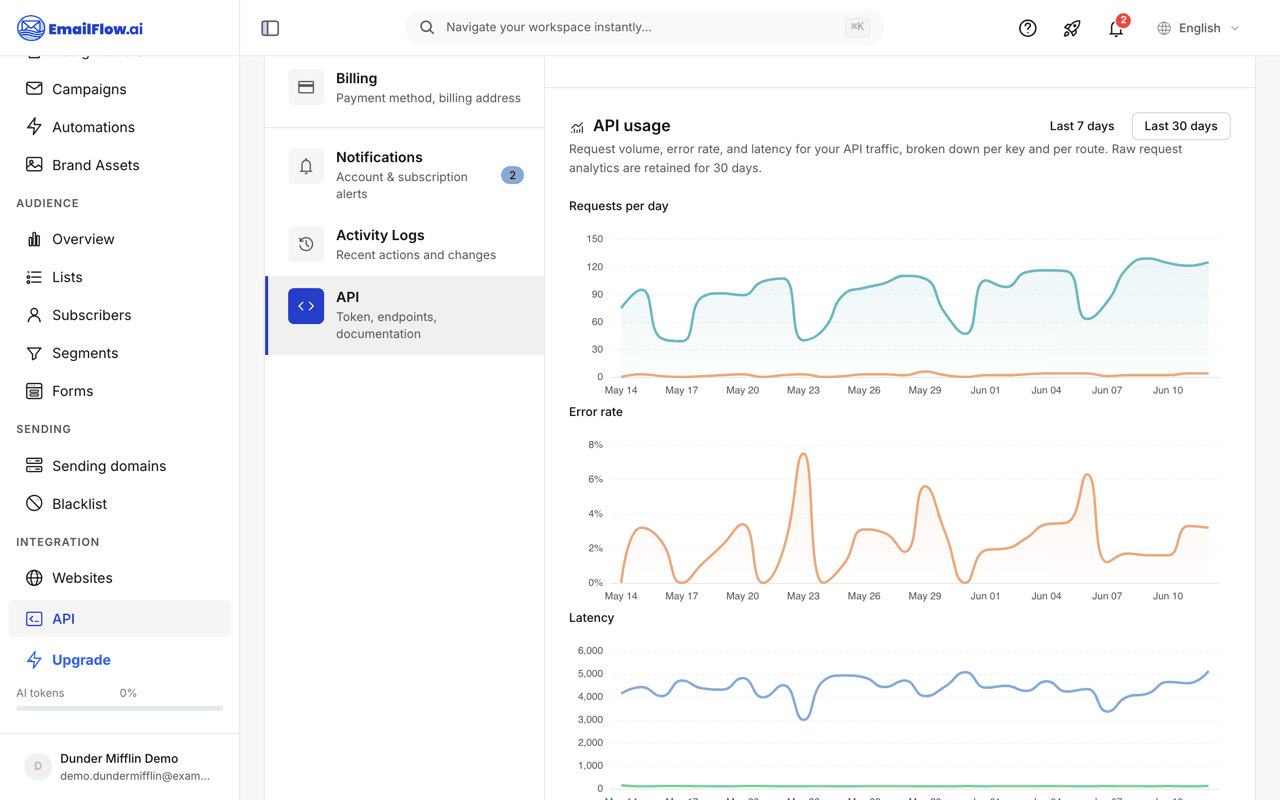Open Blacklist in the sidebar

coord(119,504)
